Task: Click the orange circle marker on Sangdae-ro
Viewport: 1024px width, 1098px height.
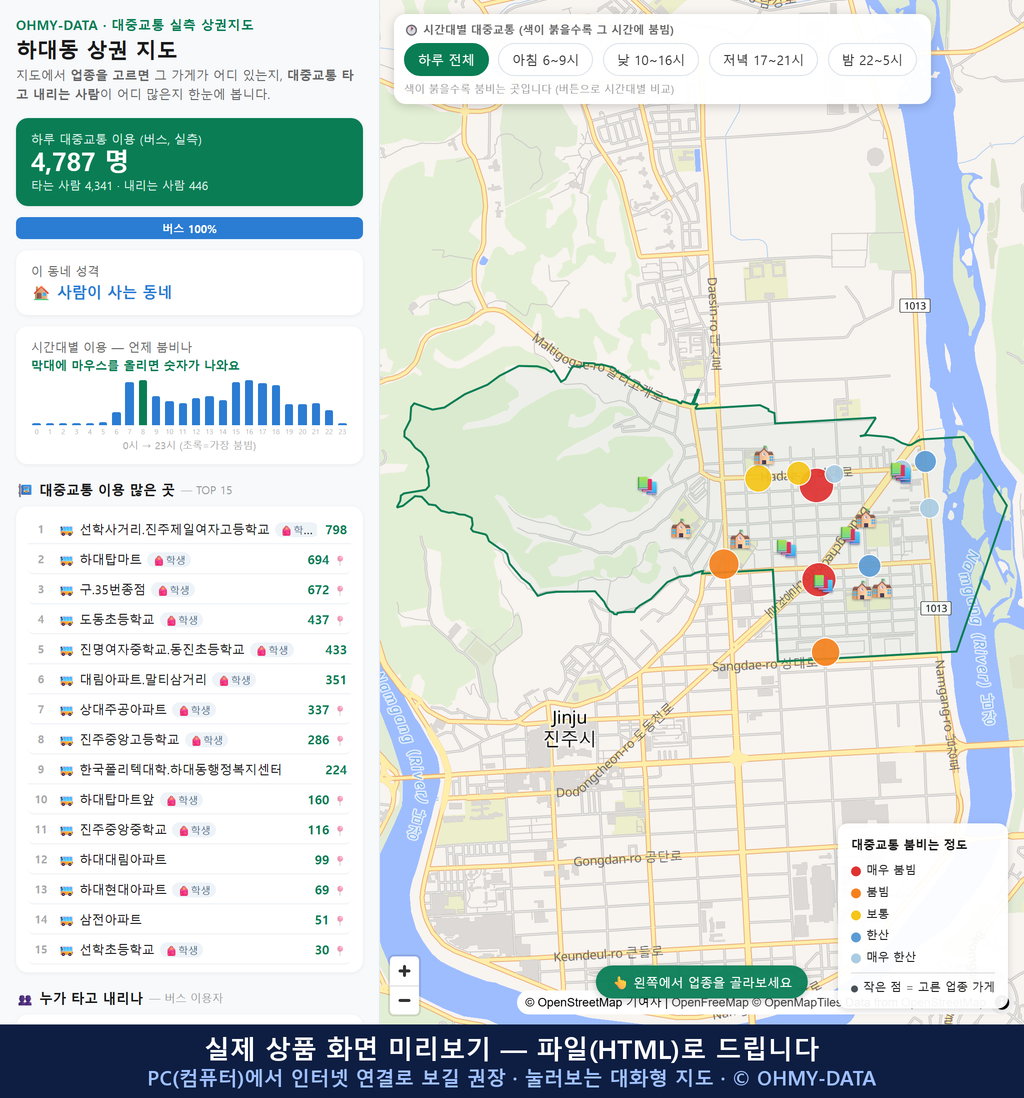Action: [x=826, y=652]
